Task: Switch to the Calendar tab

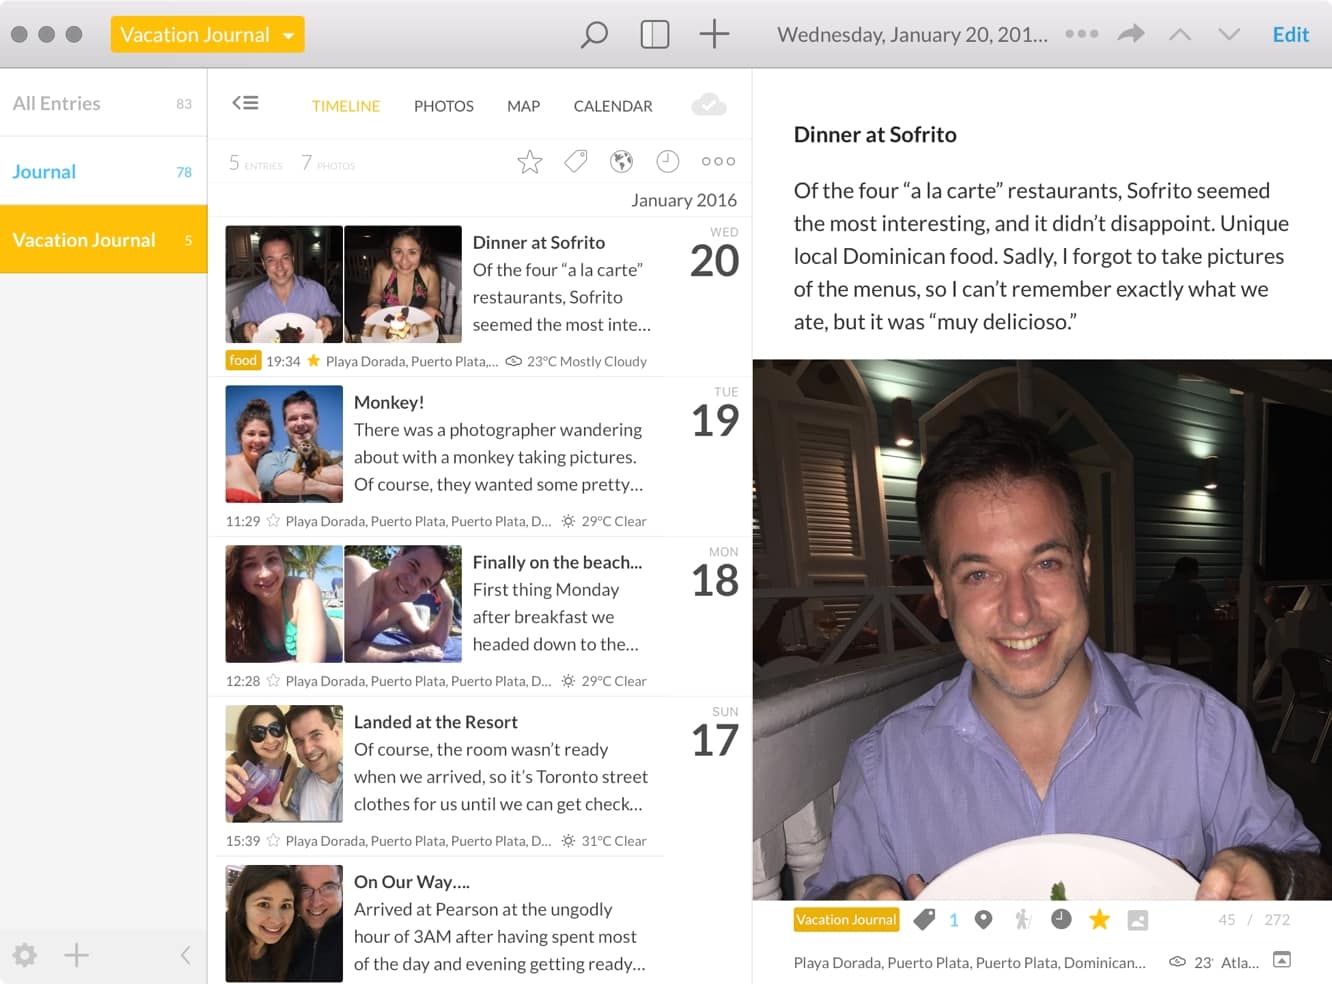Action: 612,106
